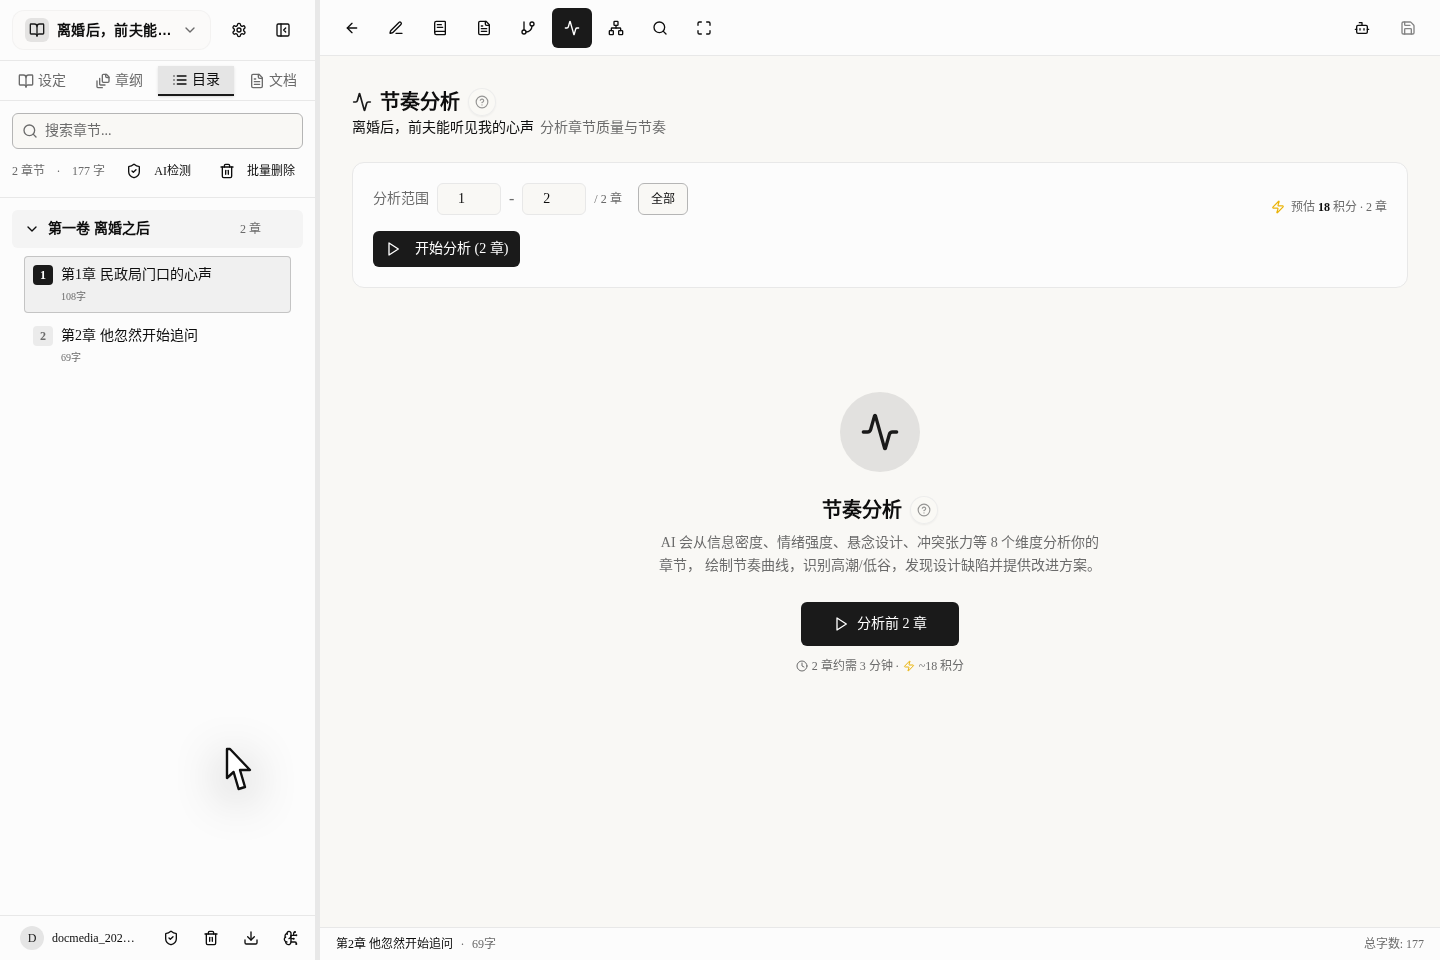Toggle fullscreen mode icon
Image resolution: width=1440 pixels, height=960 pixels.
tap(704, 28)
